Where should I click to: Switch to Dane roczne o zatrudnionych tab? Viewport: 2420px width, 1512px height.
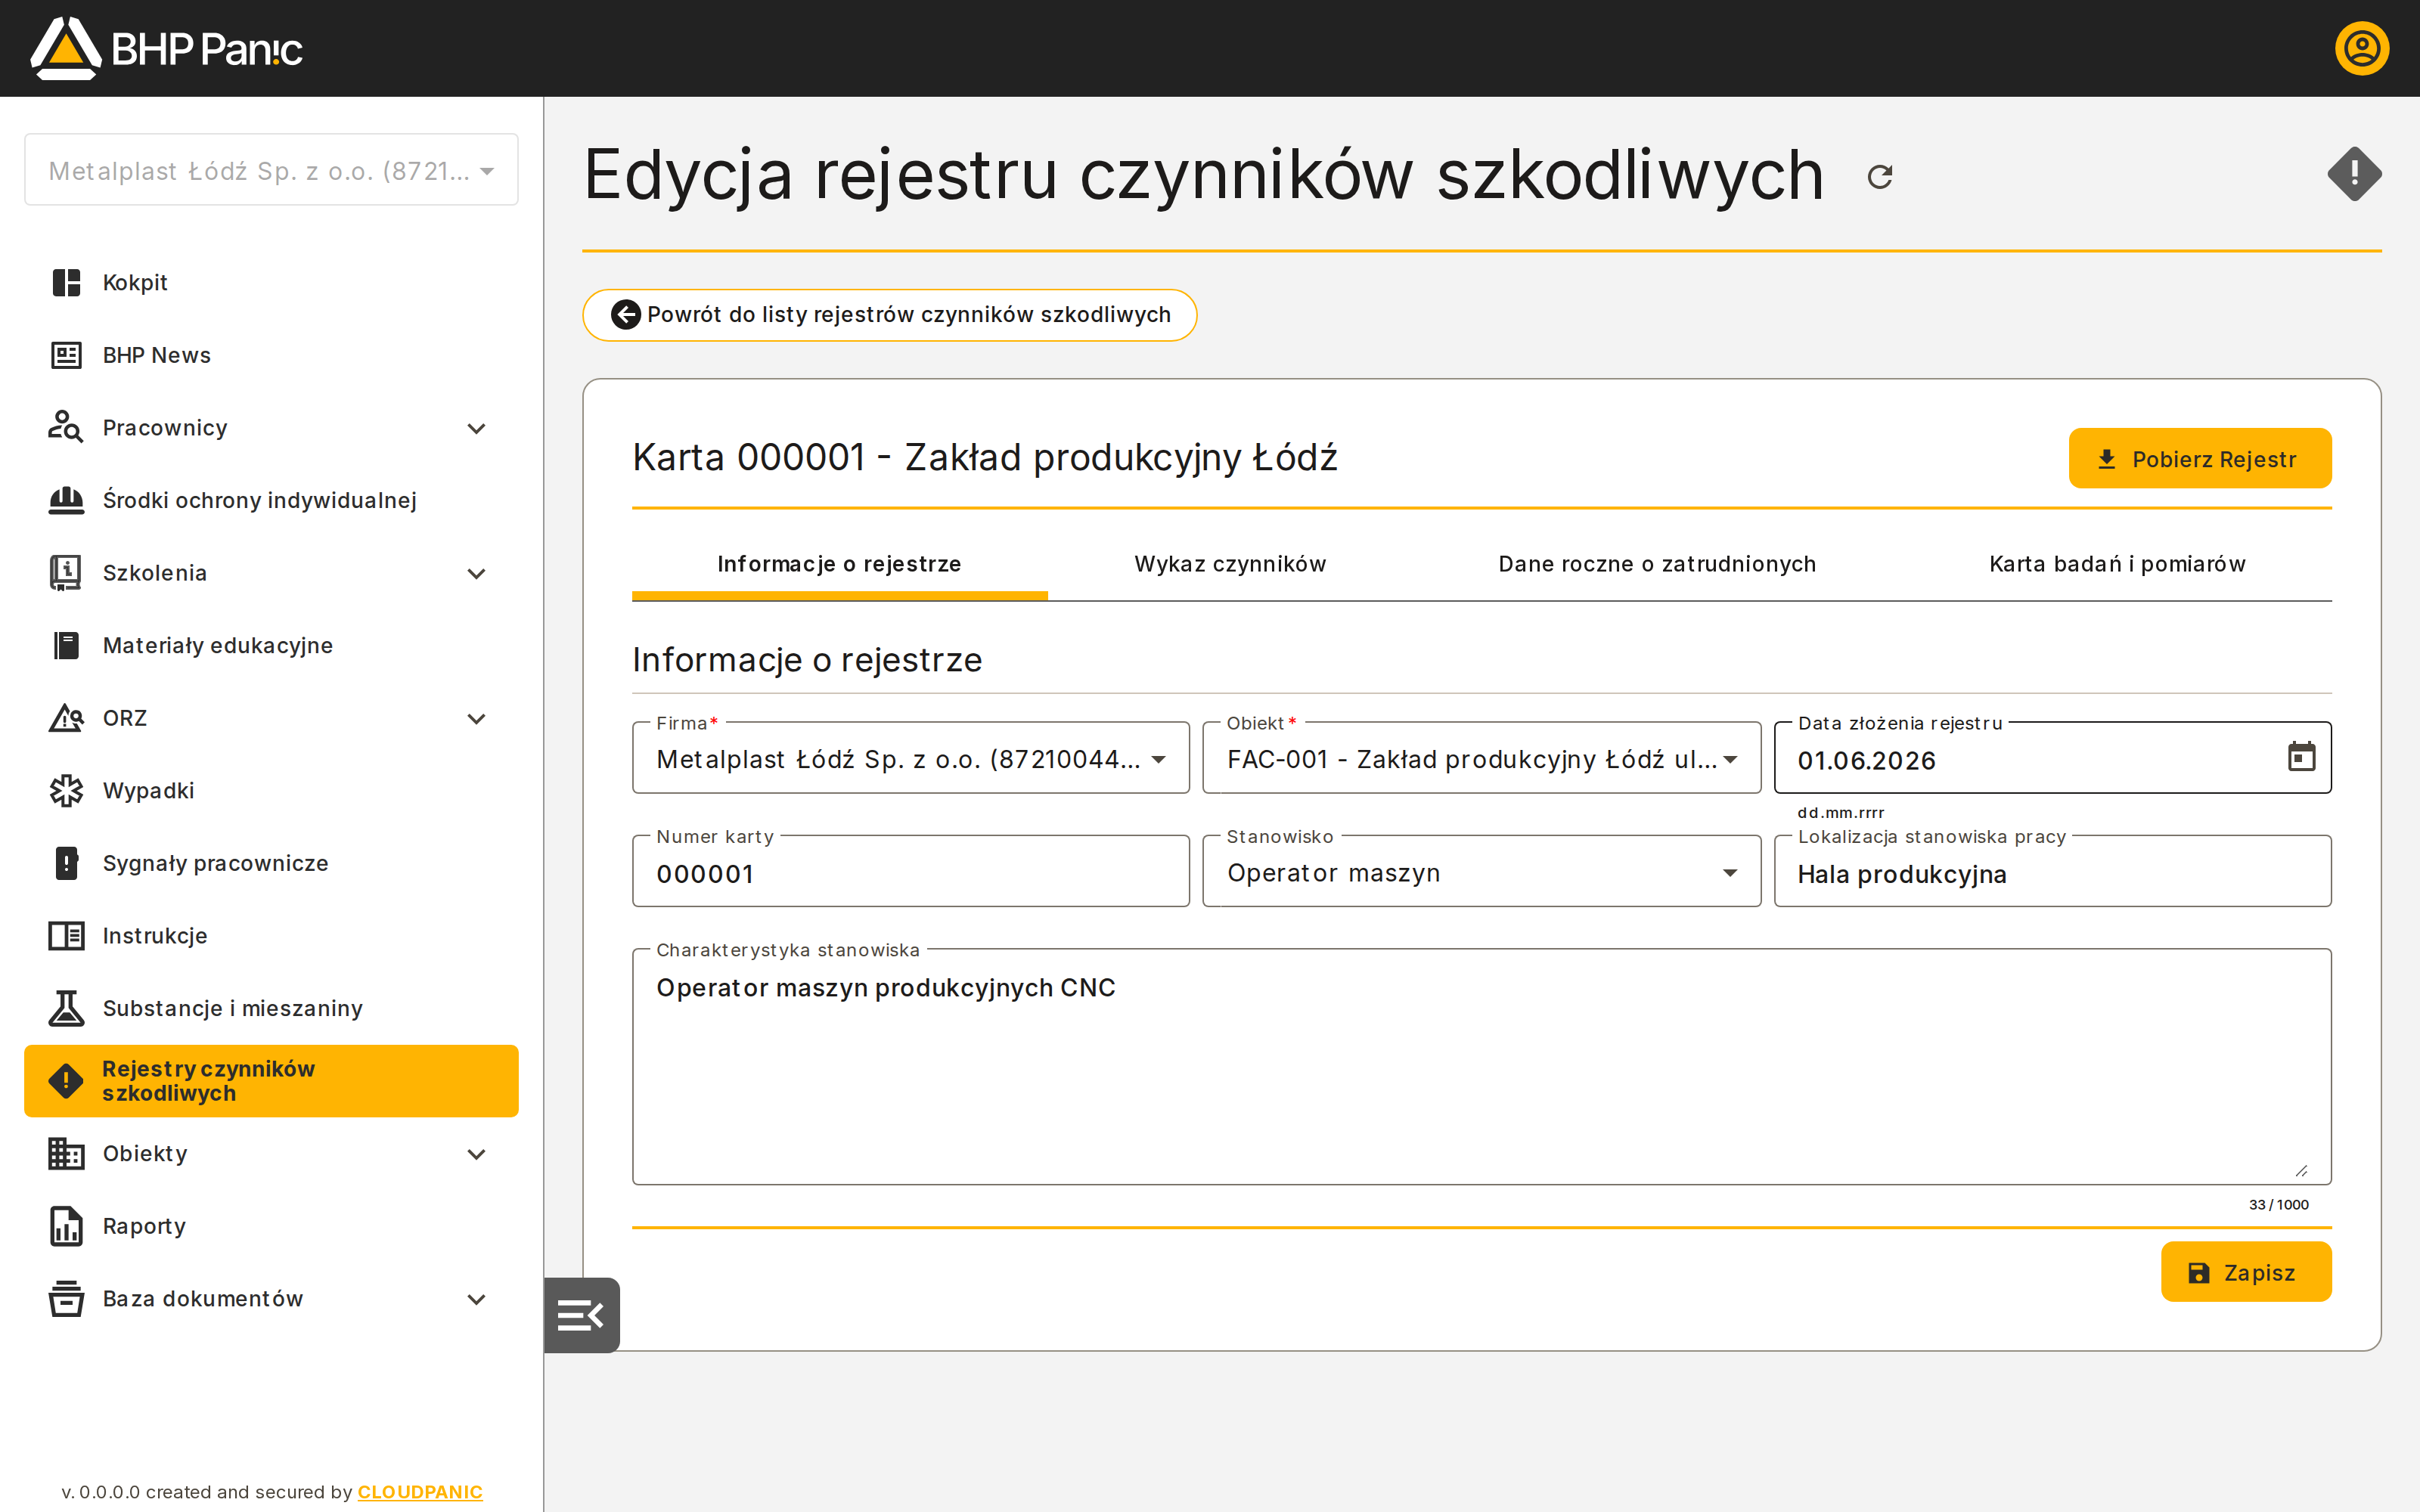[1657, 564]
